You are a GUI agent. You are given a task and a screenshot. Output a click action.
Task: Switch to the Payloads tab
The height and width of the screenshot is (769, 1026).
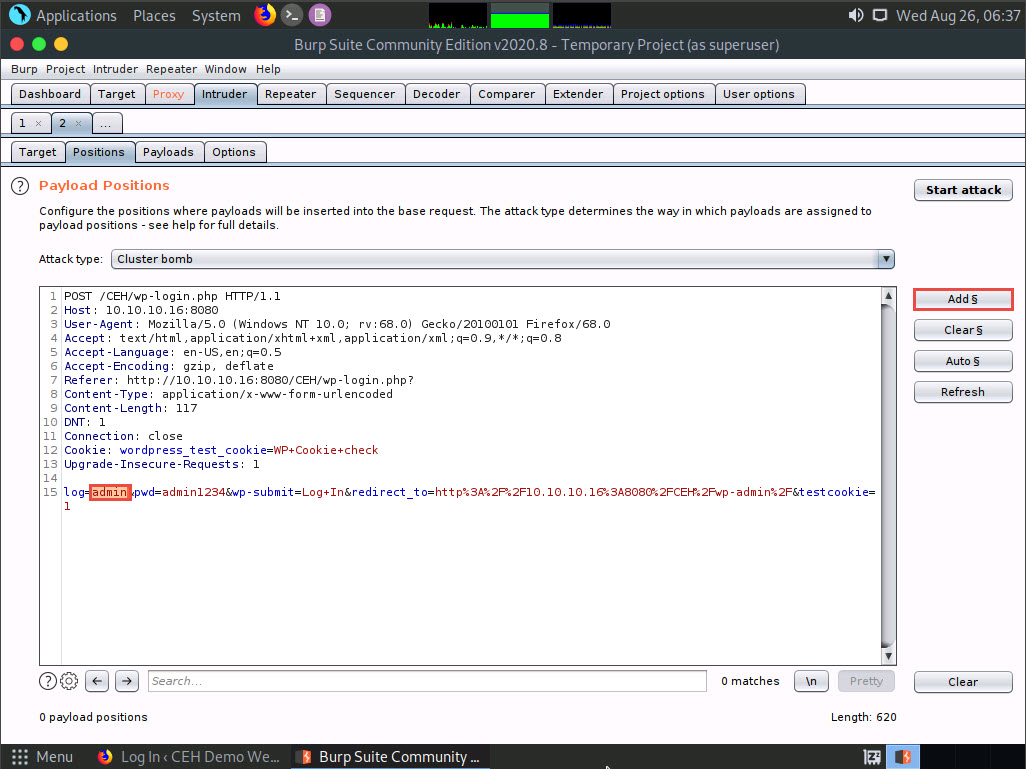click(x=168, y=152)
